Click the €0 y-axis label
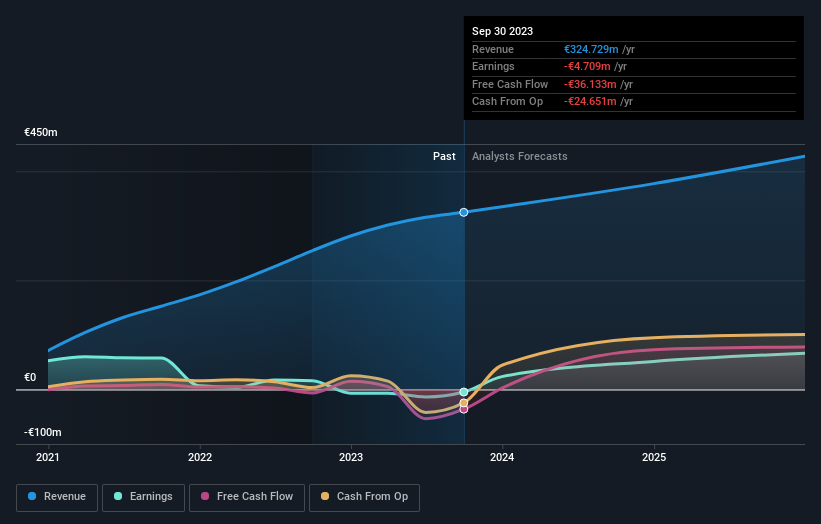This screenshot has width=821, height=524. tap(30, 377)
